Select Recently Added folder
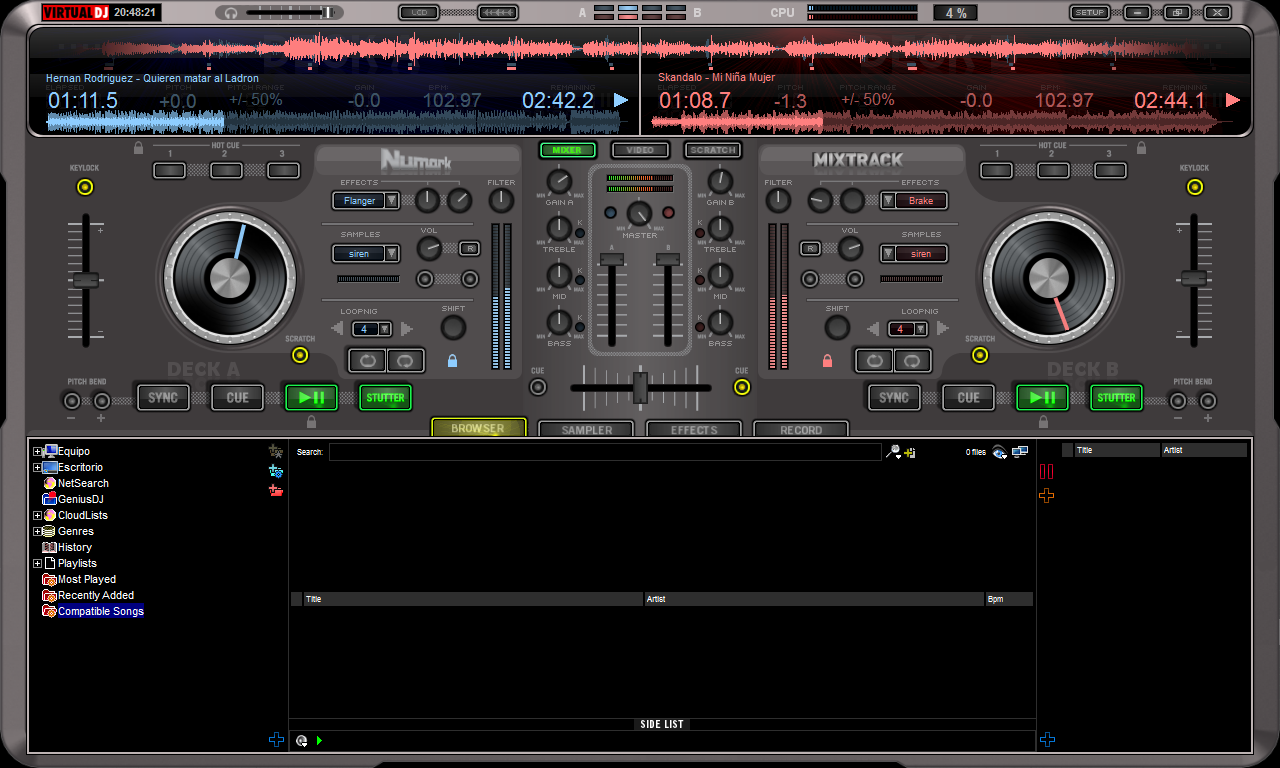Viewport: 1280px width, 768px height. (96, 595)
